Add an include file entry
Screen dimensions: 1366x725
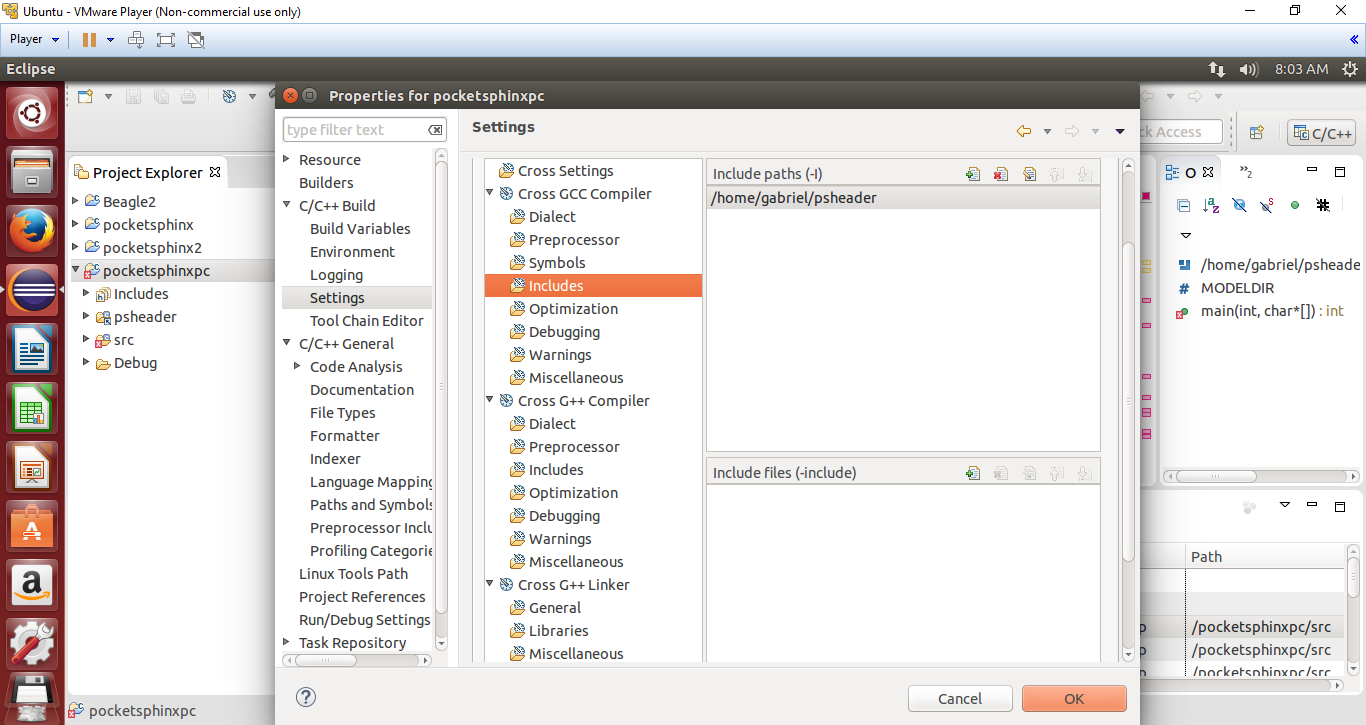coord(973,473)
